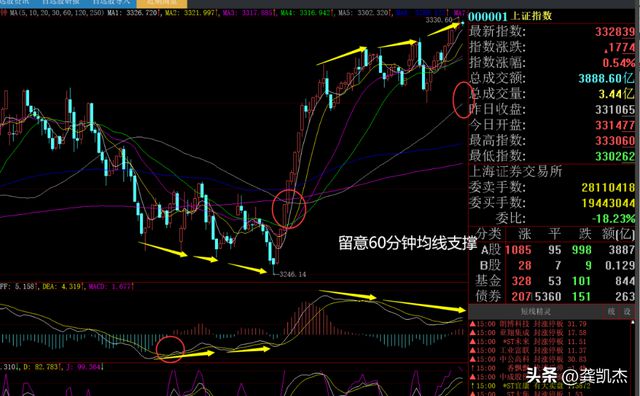Click the 涨 column header
The width and height of the screenshot is (640, 396).
click(x=524, y=234)
